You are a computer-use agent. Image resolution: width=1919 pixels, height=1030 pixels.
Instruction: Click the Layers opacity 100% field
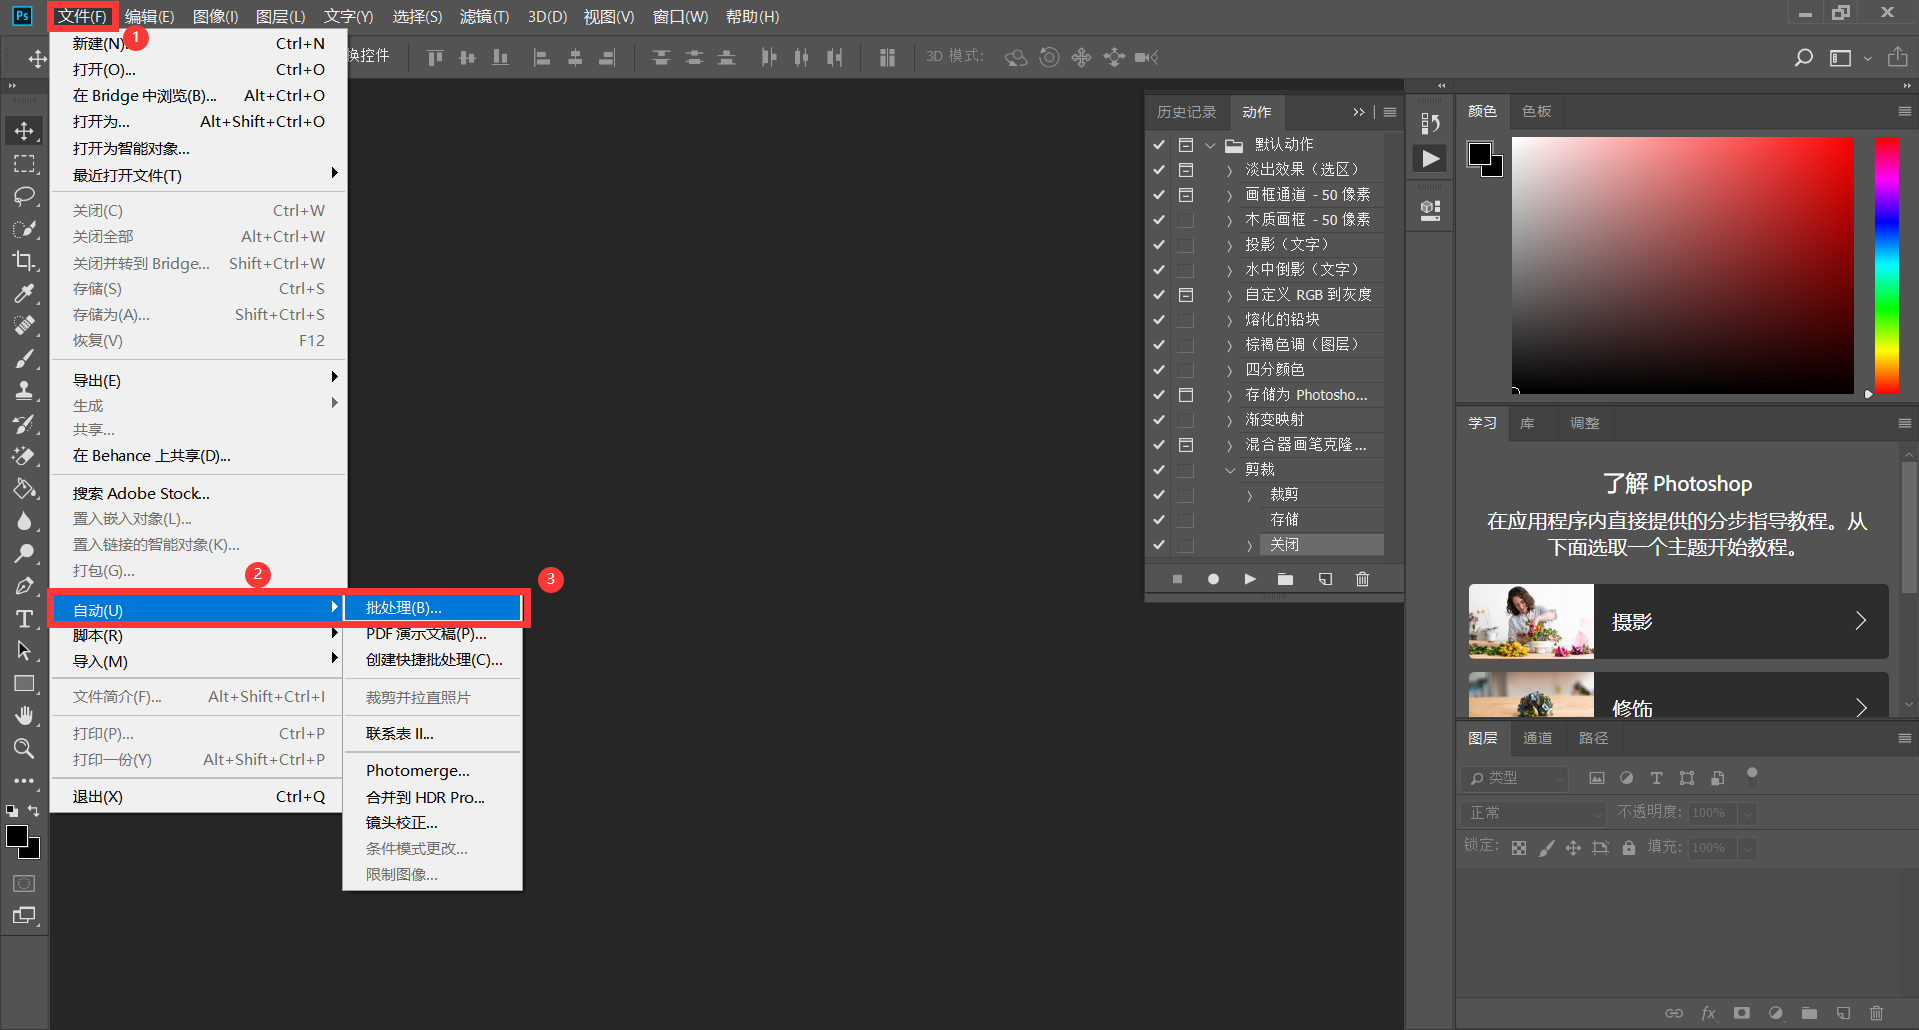point(1712,813)
